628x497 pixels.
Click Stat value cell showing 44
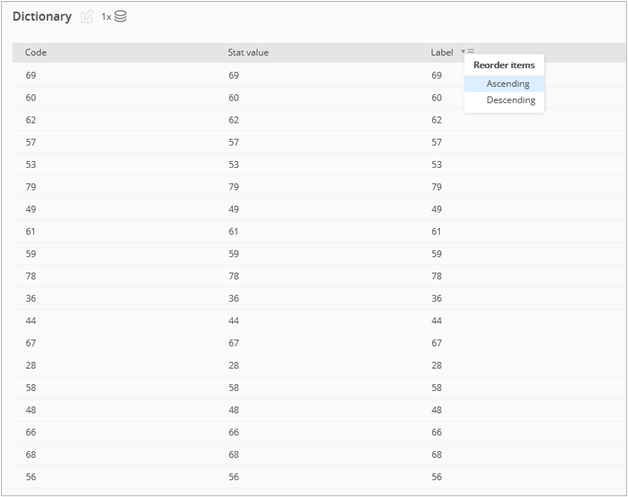coord(233,320)
